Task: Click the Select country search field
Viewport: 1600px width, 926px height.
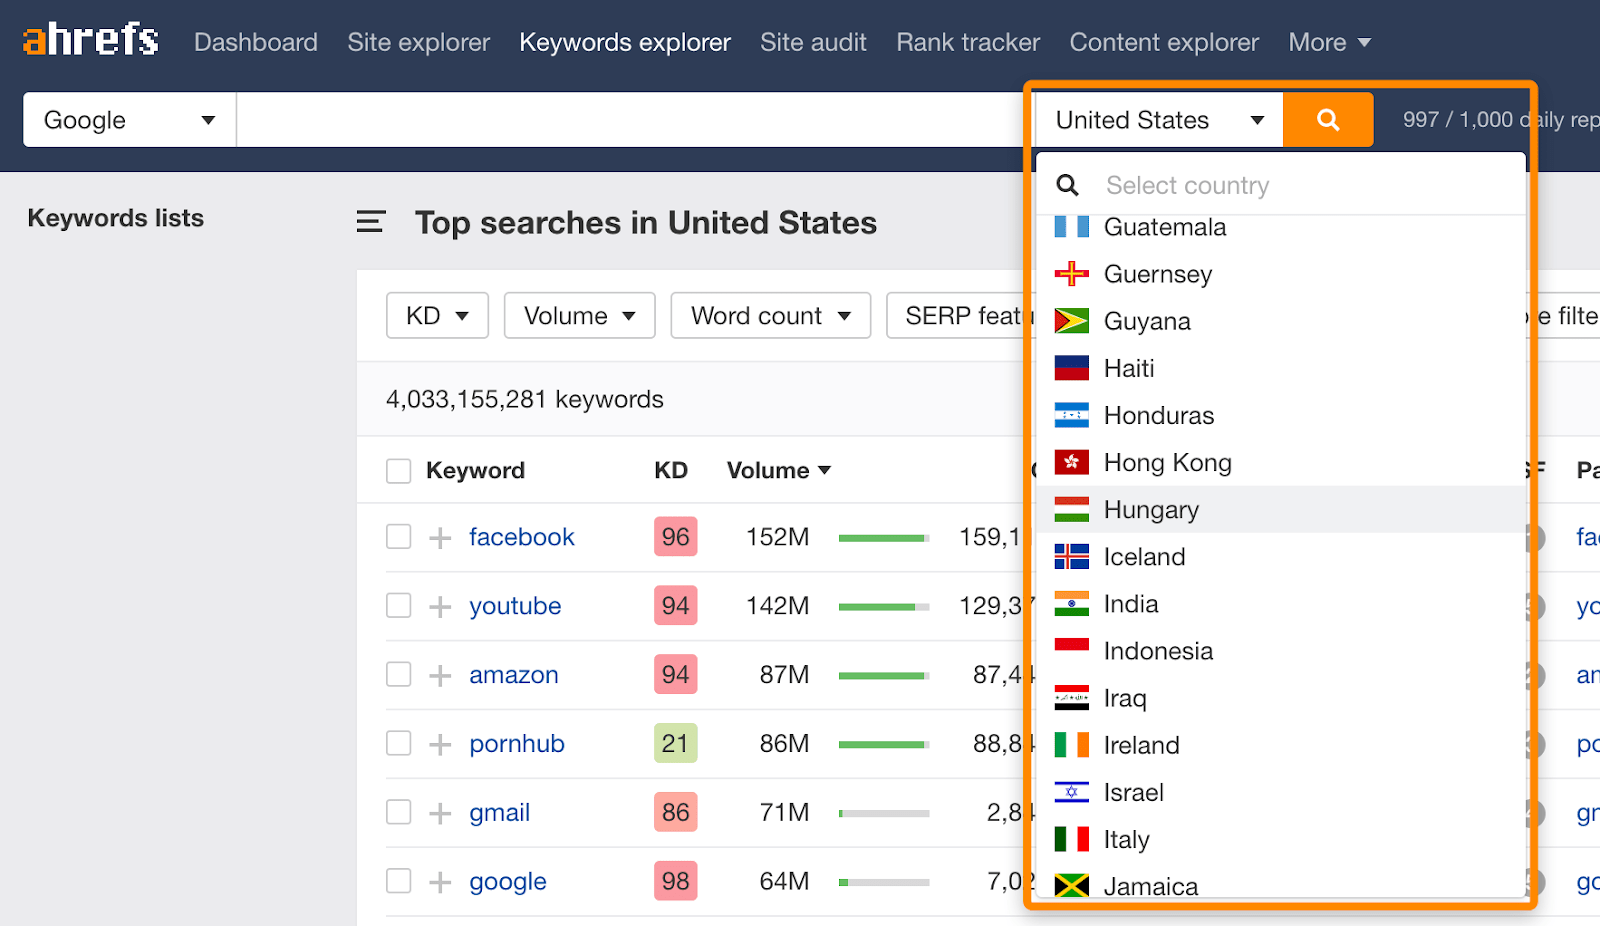Action: (x=1280, y=185)
